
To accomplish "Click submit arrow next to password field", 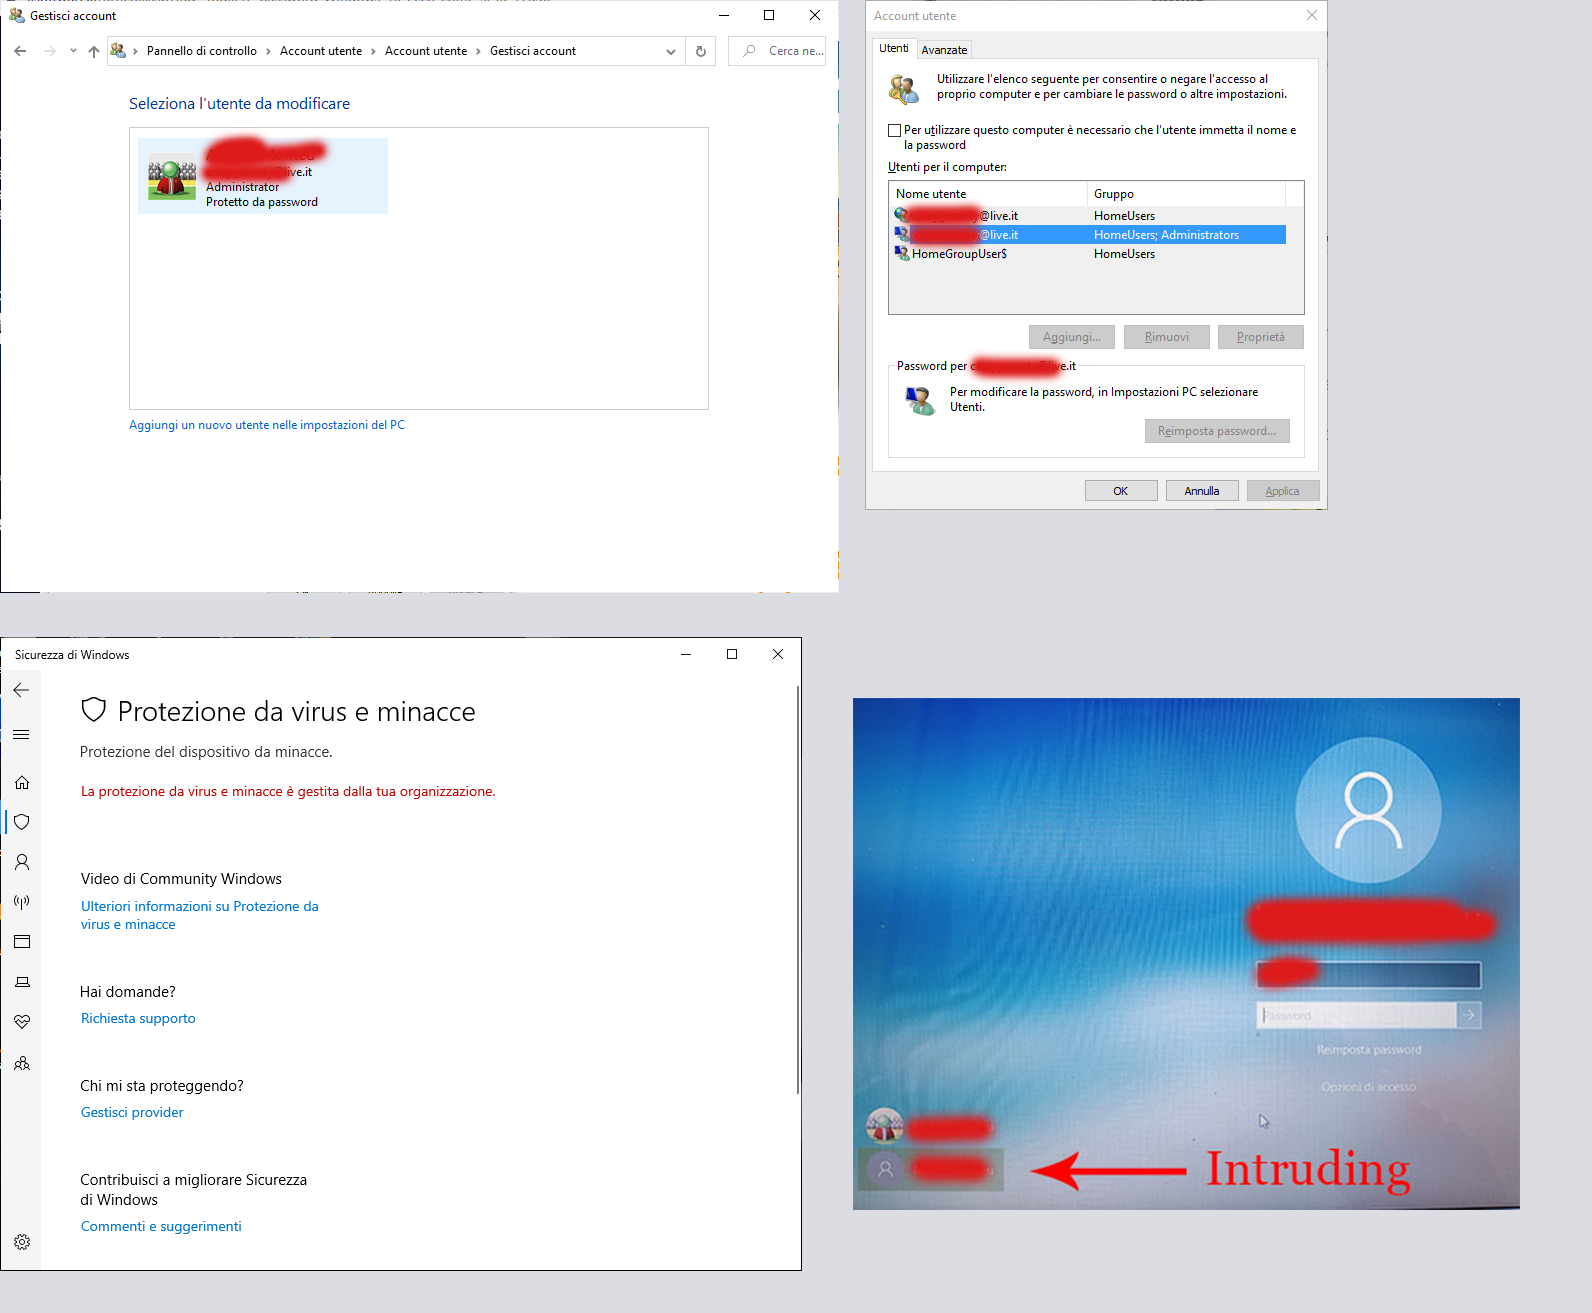I will [x=1469, y=1015].
